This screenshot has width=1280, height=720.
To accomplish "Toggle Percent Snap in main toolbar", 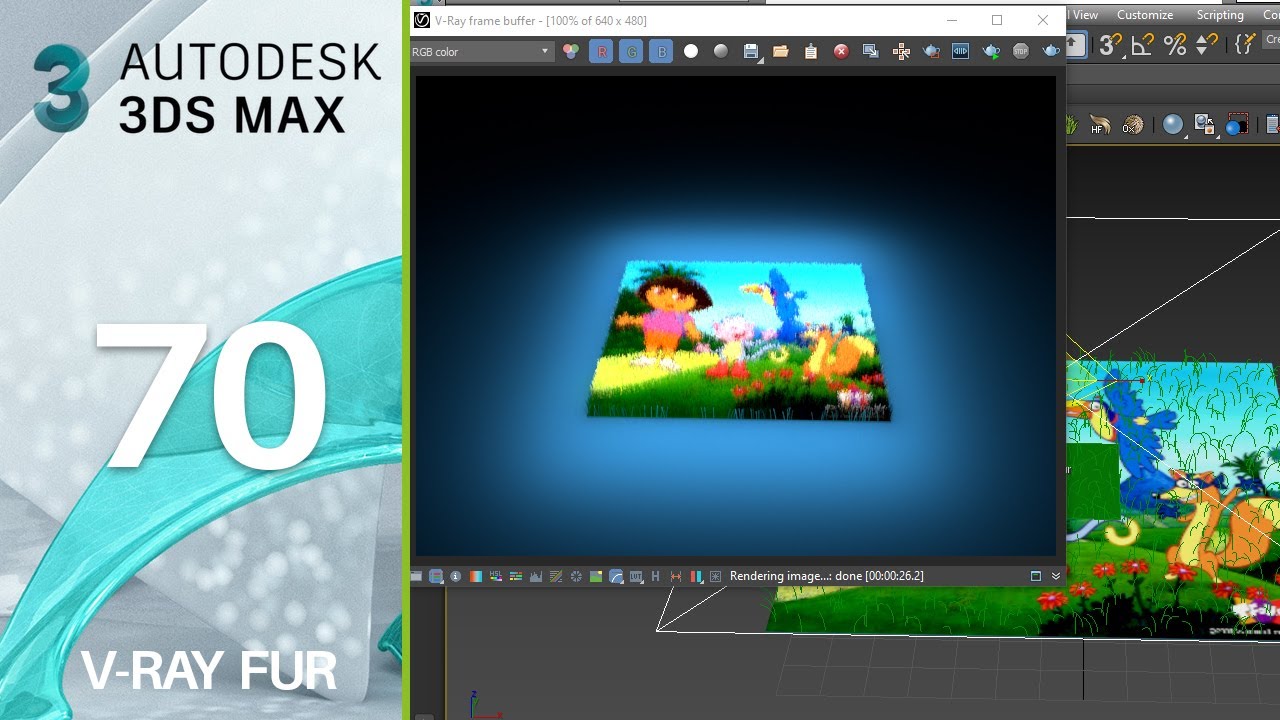I will (1175, 44).
